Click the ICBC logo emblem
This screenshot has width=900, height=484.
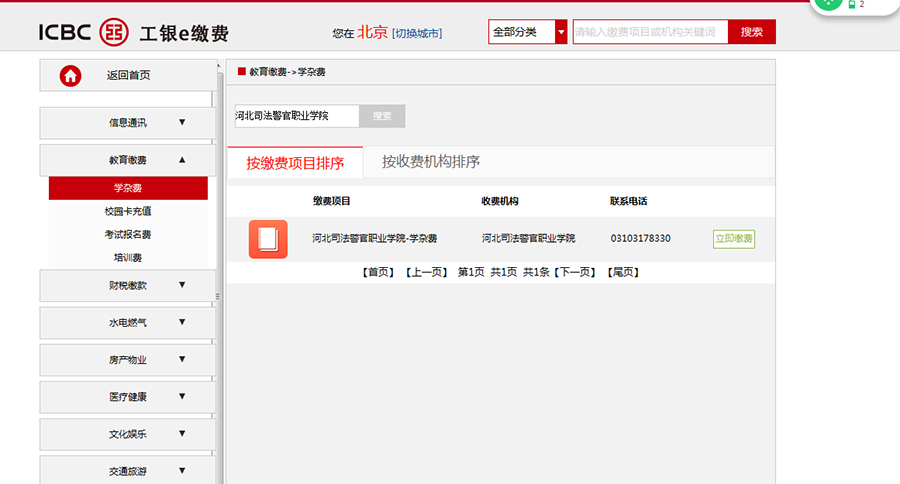pyautogui.click(x=114, y=32)
